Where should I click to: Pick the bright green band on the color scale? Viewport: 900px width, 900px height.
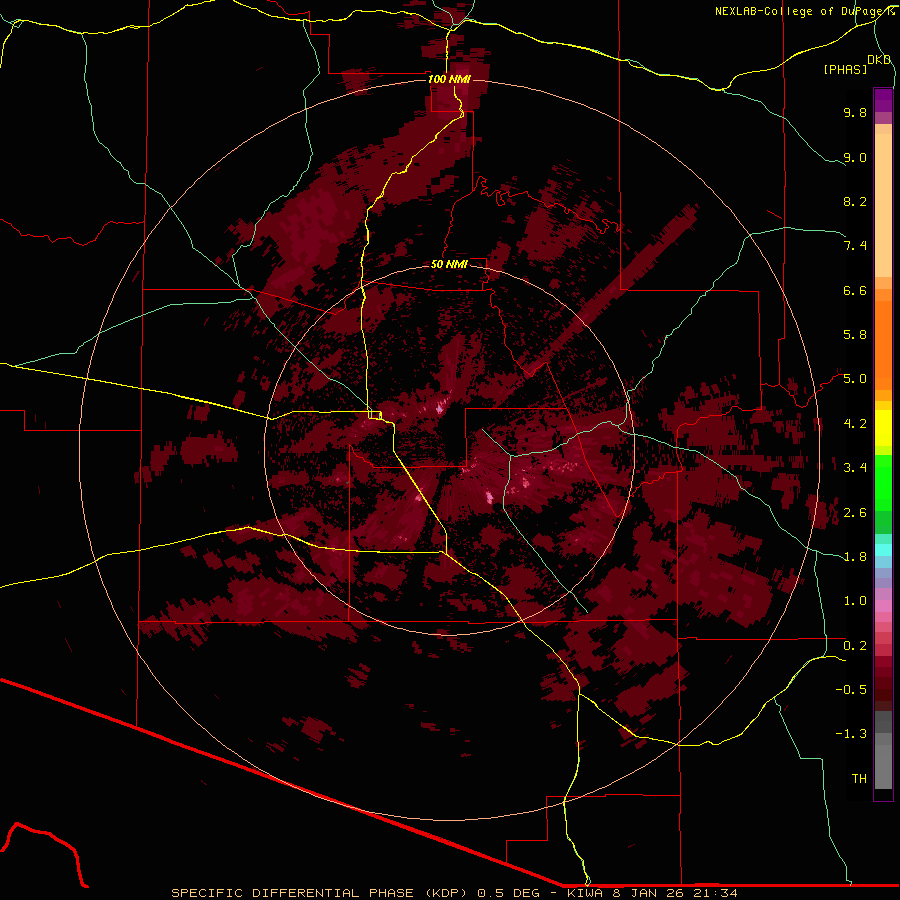point(883,482)
